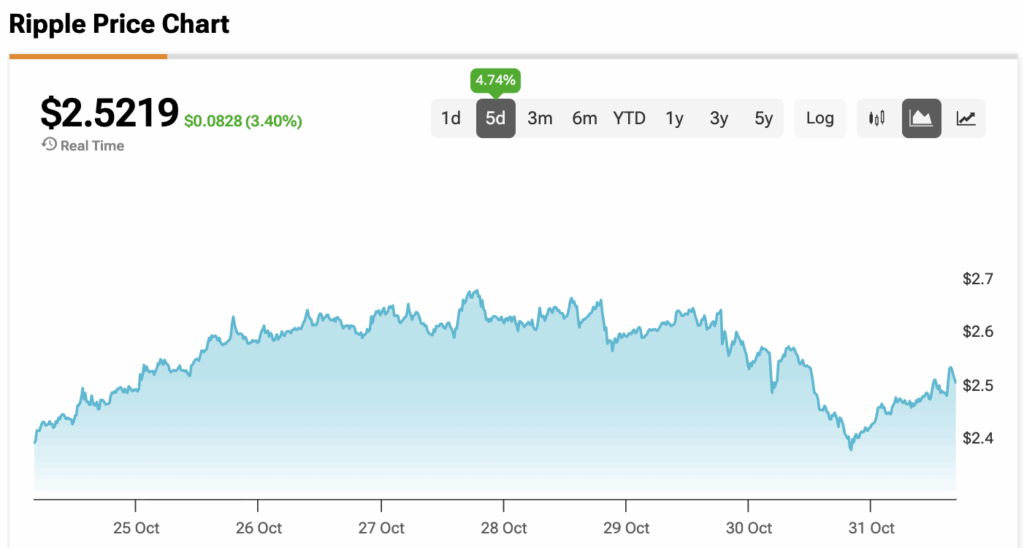Switch to line chart view

(x=966, y=118)
